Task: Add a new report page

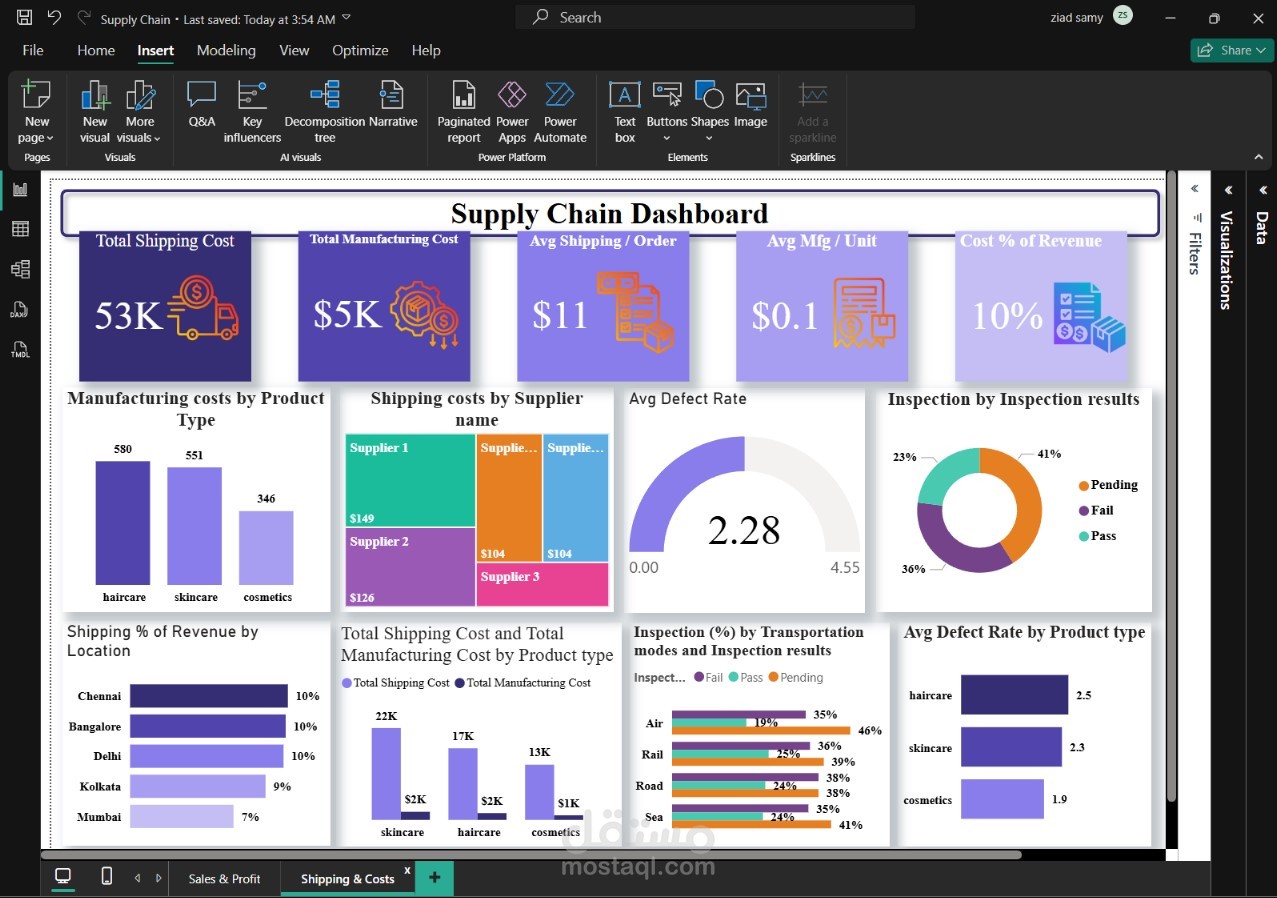Action: [x=434, y=878]
